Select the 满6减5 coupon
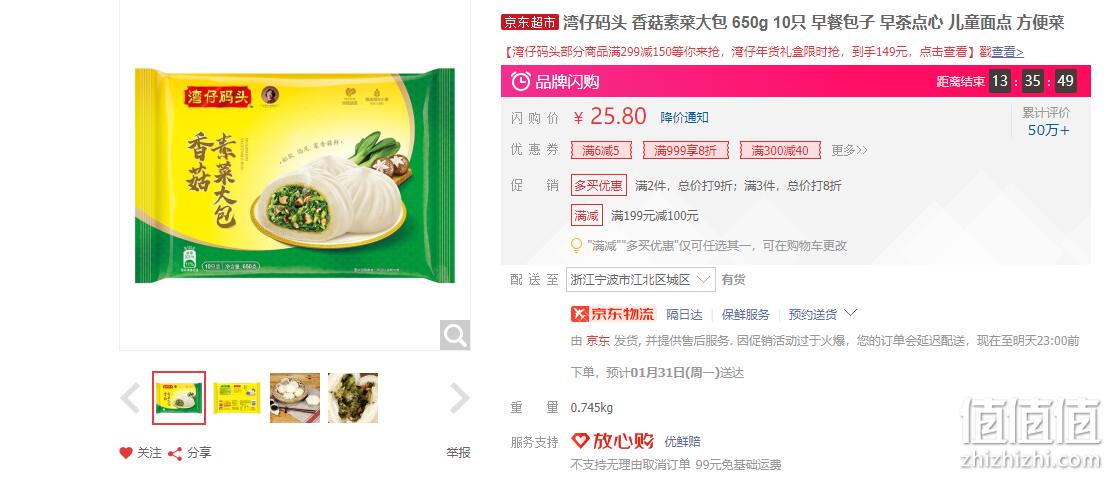The width and height of the screenshot is (1110, 477). tap(600, 150)
